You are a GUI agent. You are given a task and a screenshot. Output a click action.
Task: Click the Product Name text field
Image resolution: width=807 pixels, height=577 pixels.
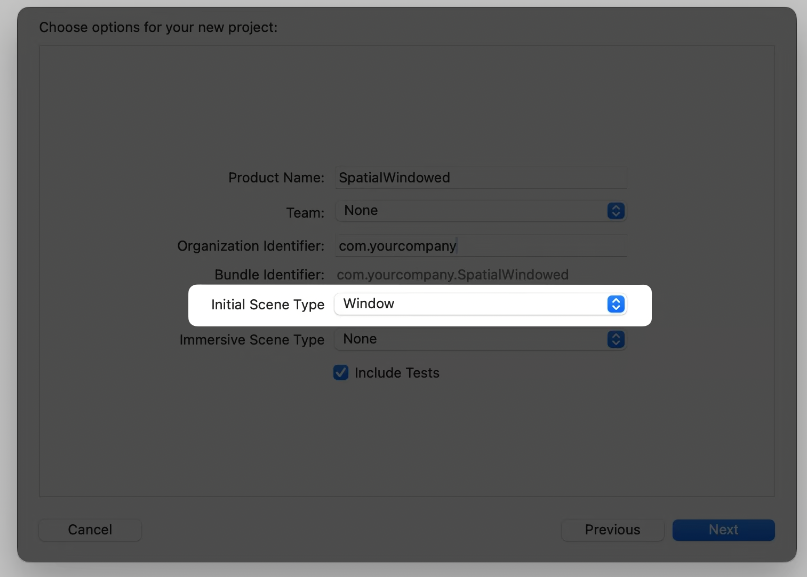480,178
